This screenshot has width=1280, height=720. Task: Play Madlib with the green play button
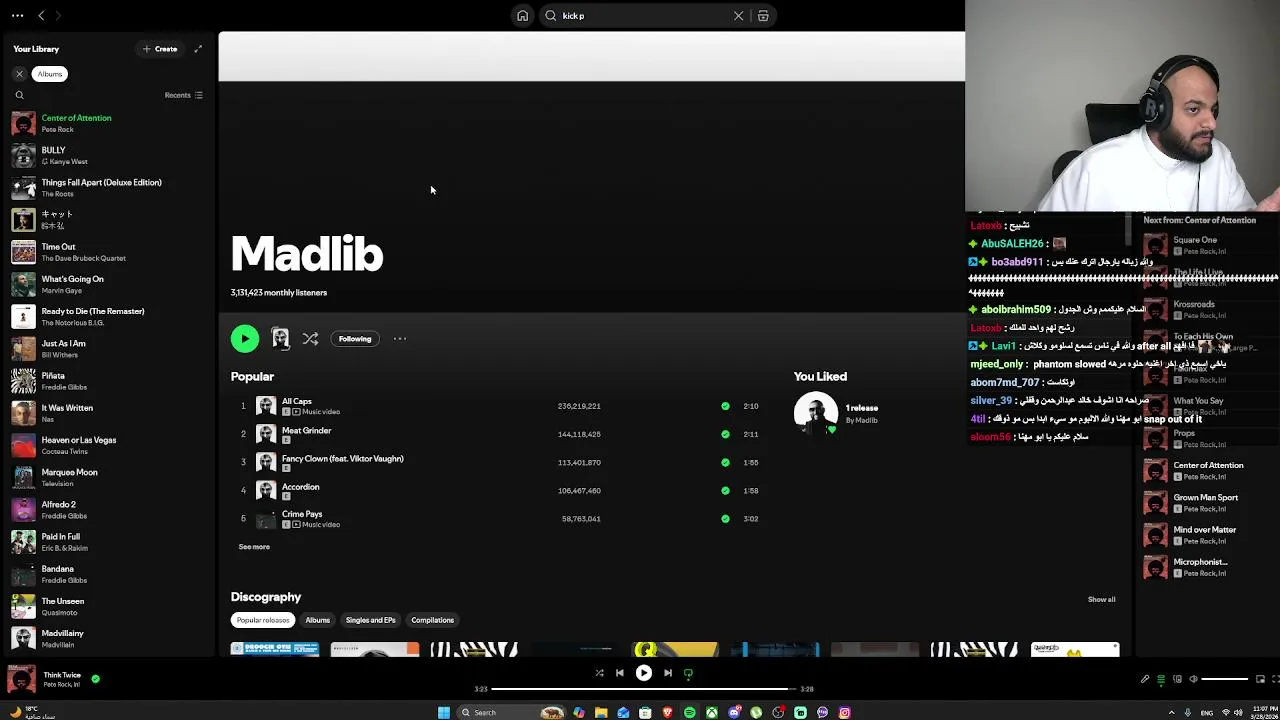pos(245,339)
